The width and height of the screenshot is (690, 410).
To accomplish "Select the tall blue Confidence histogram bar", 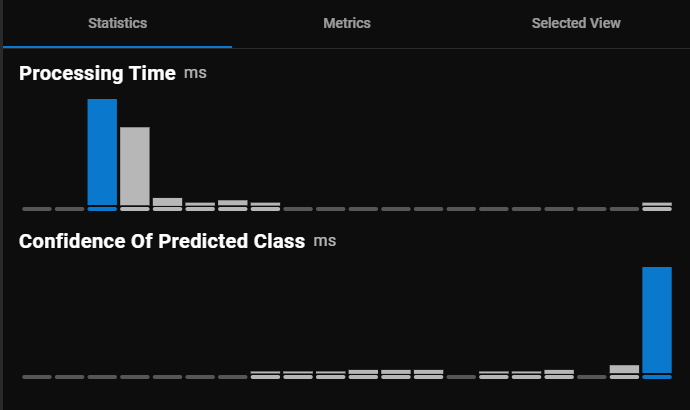I will [657, 320].
